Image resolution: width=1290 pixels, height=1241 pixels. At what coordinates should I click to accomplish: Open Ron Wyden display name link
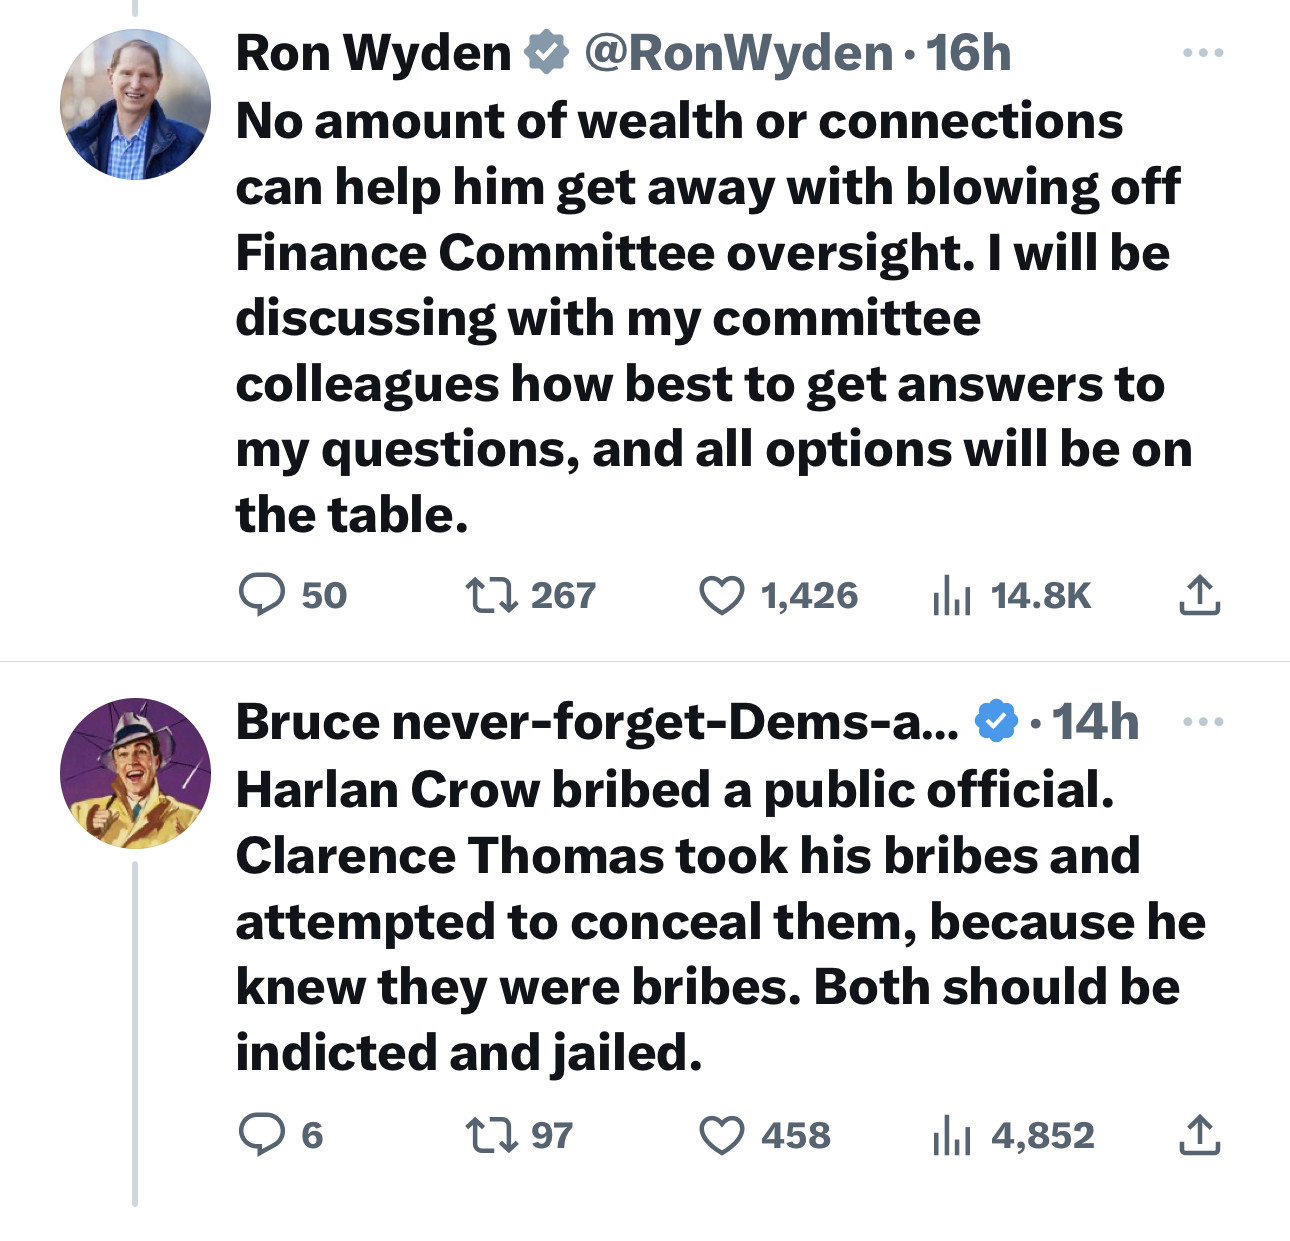click(x=373, y=53)
